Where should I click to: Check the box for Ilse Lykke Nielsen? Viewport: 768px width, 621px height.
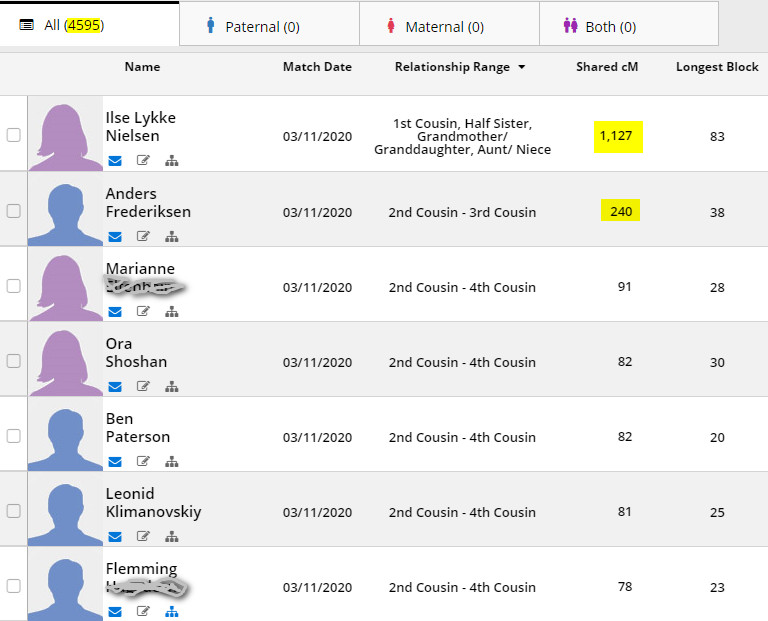14,135
